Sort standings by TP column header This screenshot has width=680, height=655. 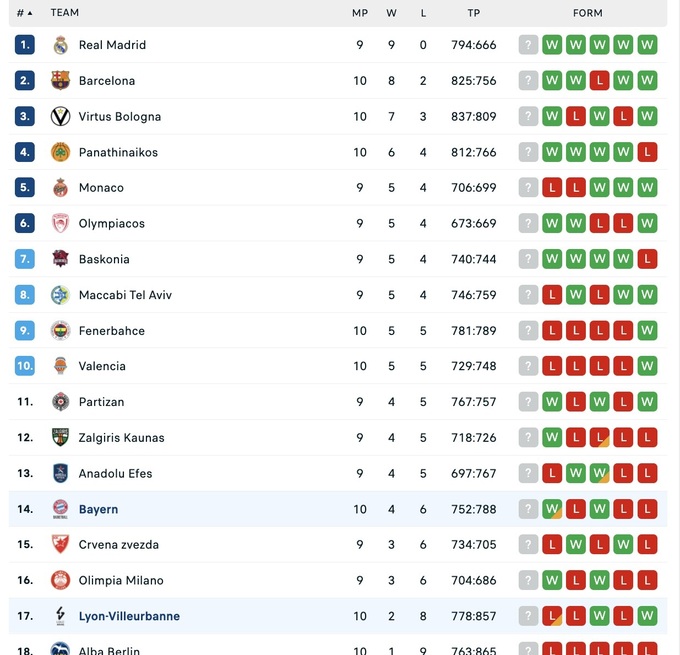point(473,13)
